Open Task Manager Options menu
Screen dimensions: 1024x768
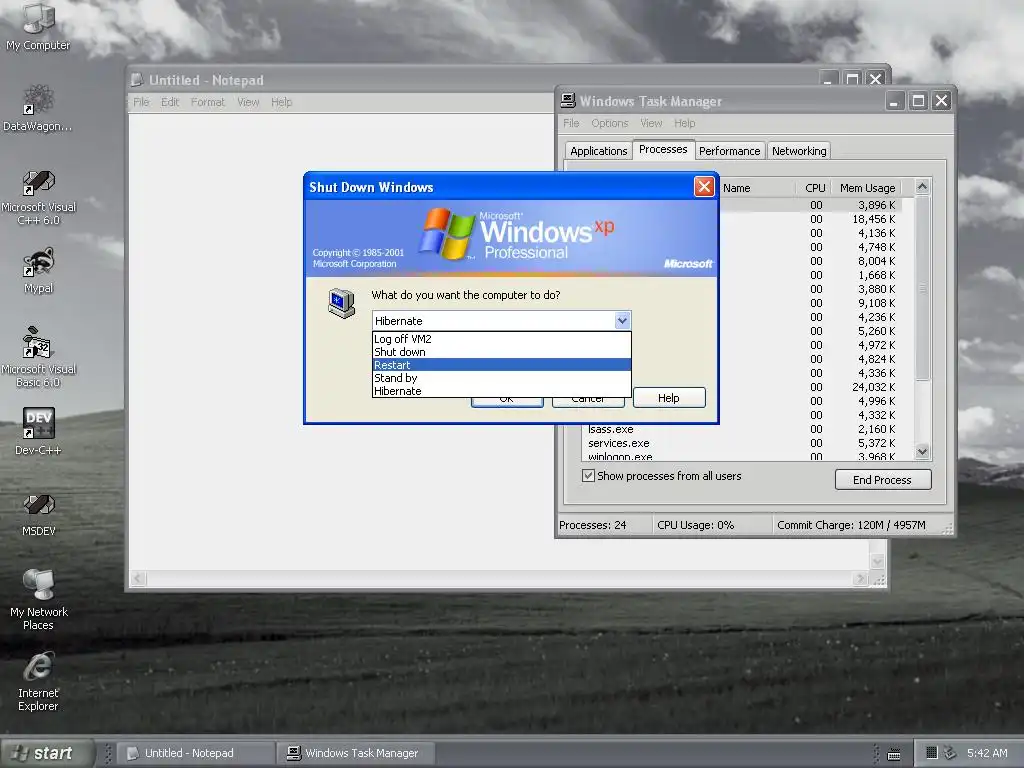pos(609,123)
